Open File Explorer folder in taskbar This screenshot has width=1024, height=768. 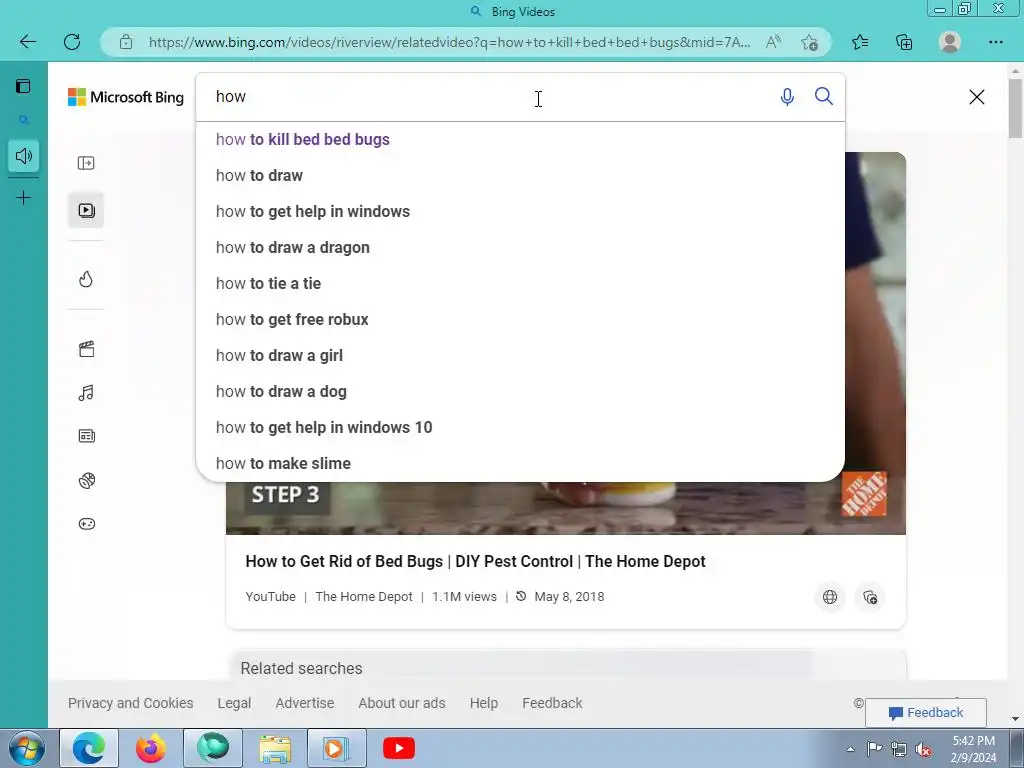coord(275,748)
